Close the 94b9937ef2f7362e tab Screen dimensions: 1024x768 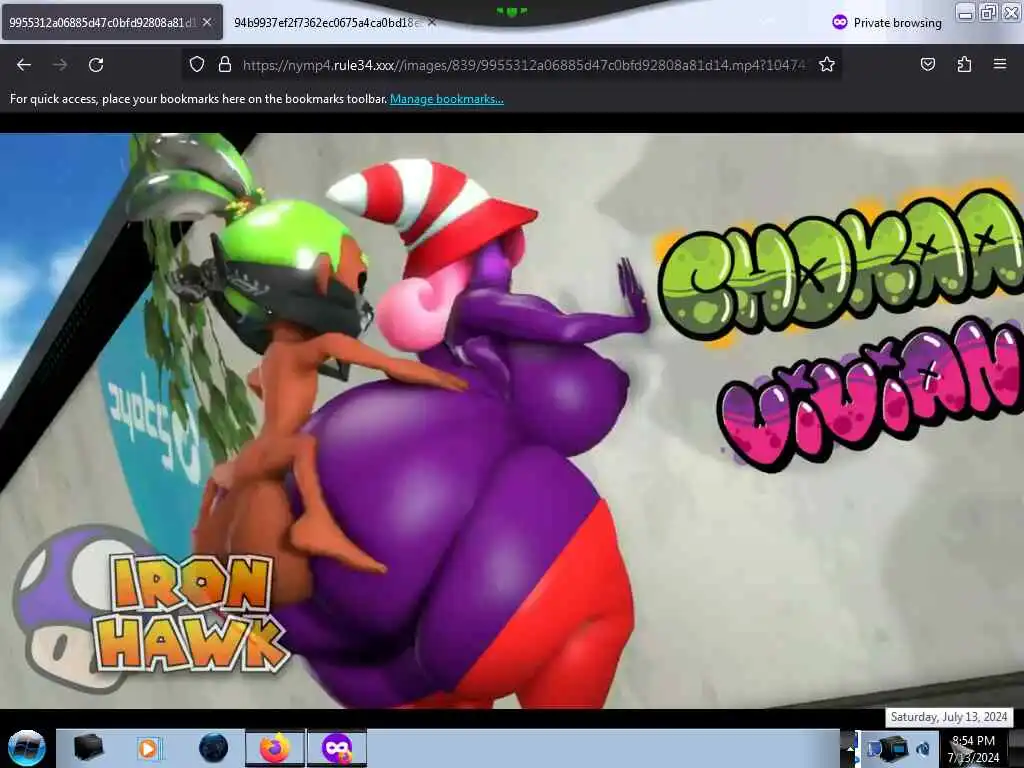[x=432, y=22]
